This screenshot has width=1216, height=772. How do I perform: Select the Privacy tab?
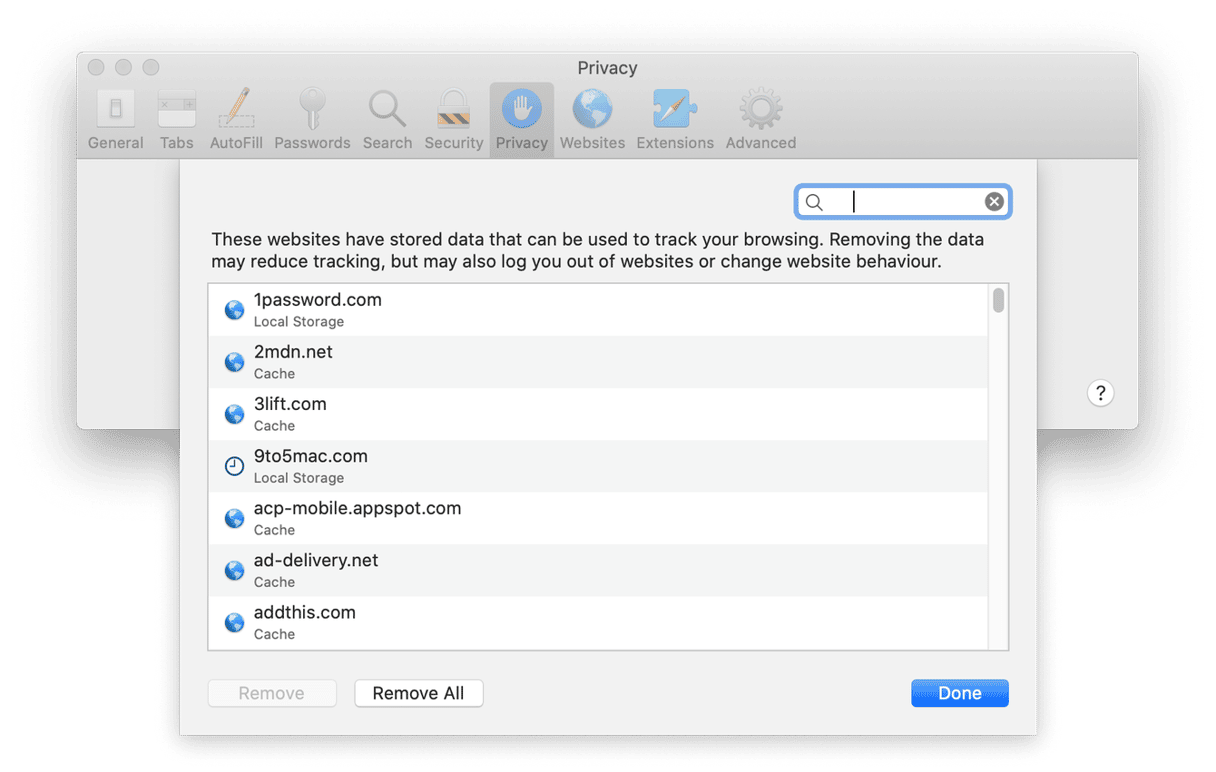pos(521,119)
